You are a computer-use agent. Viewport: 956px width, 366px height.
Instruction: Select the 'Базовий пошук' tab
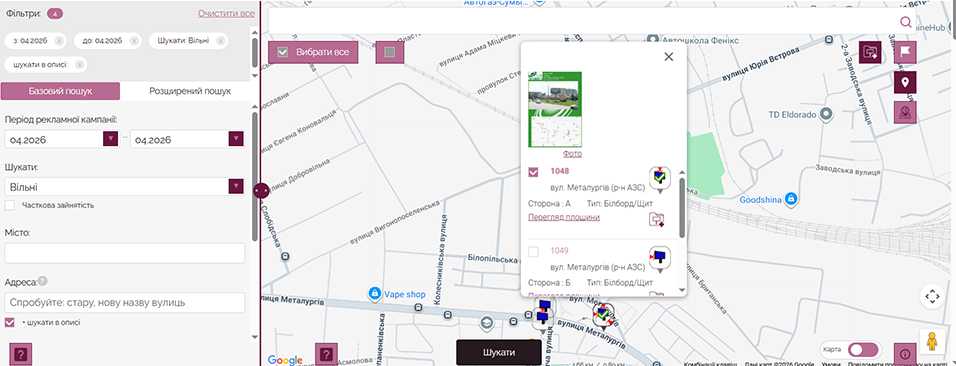click(x=60, y=92)
